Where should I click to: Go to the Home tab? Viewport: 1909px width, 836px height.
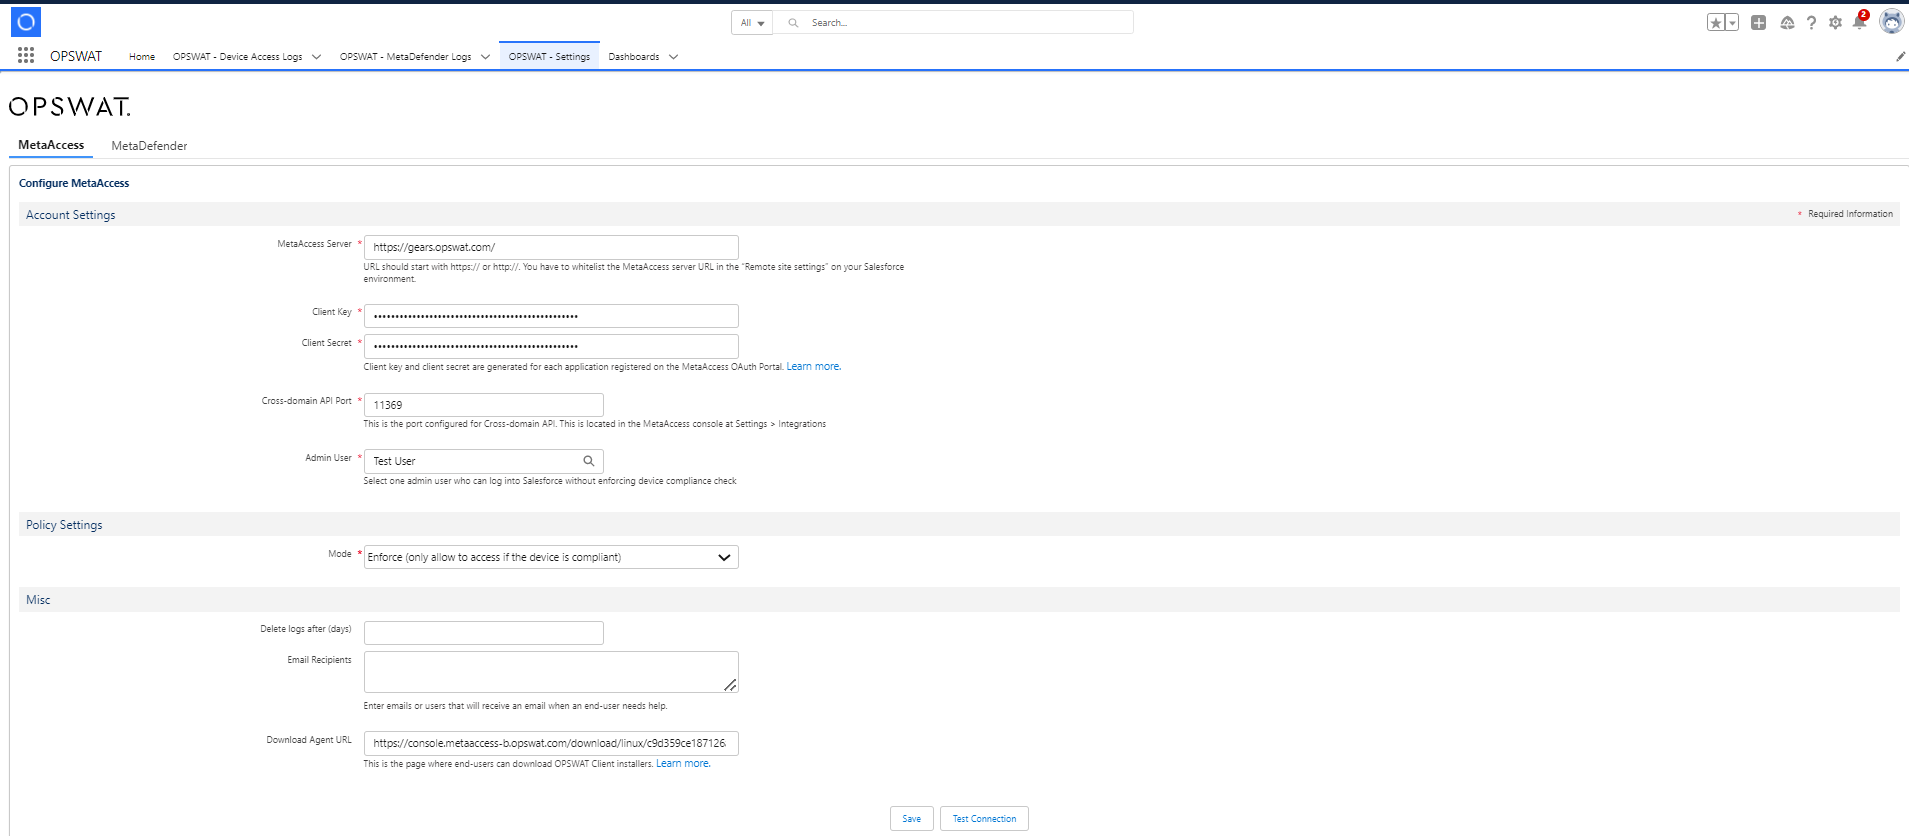(x=142, y=57)
